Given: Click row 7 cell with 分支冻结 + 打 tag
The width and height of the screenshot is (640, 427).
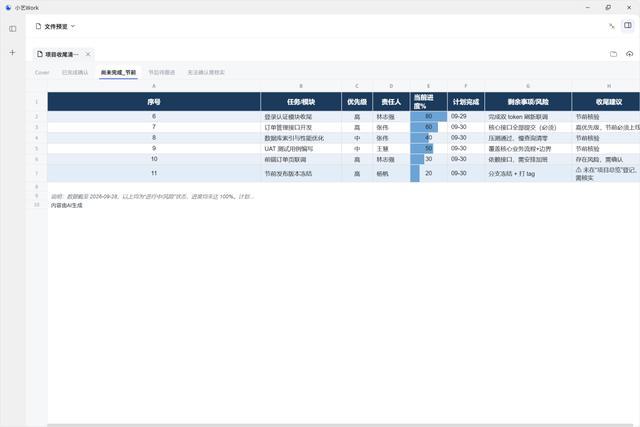Looking at the screenshot, I should point(528,173).
